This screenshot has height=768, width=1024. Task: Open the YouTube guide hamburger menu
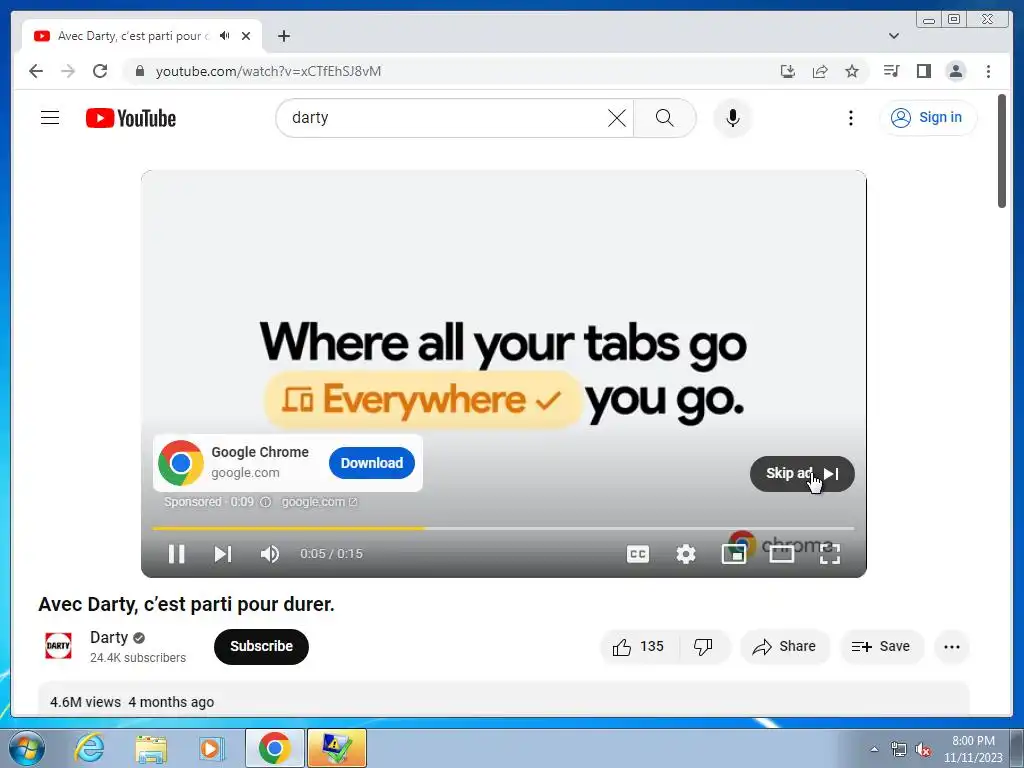pyautogui.click(x=50, y=118)
